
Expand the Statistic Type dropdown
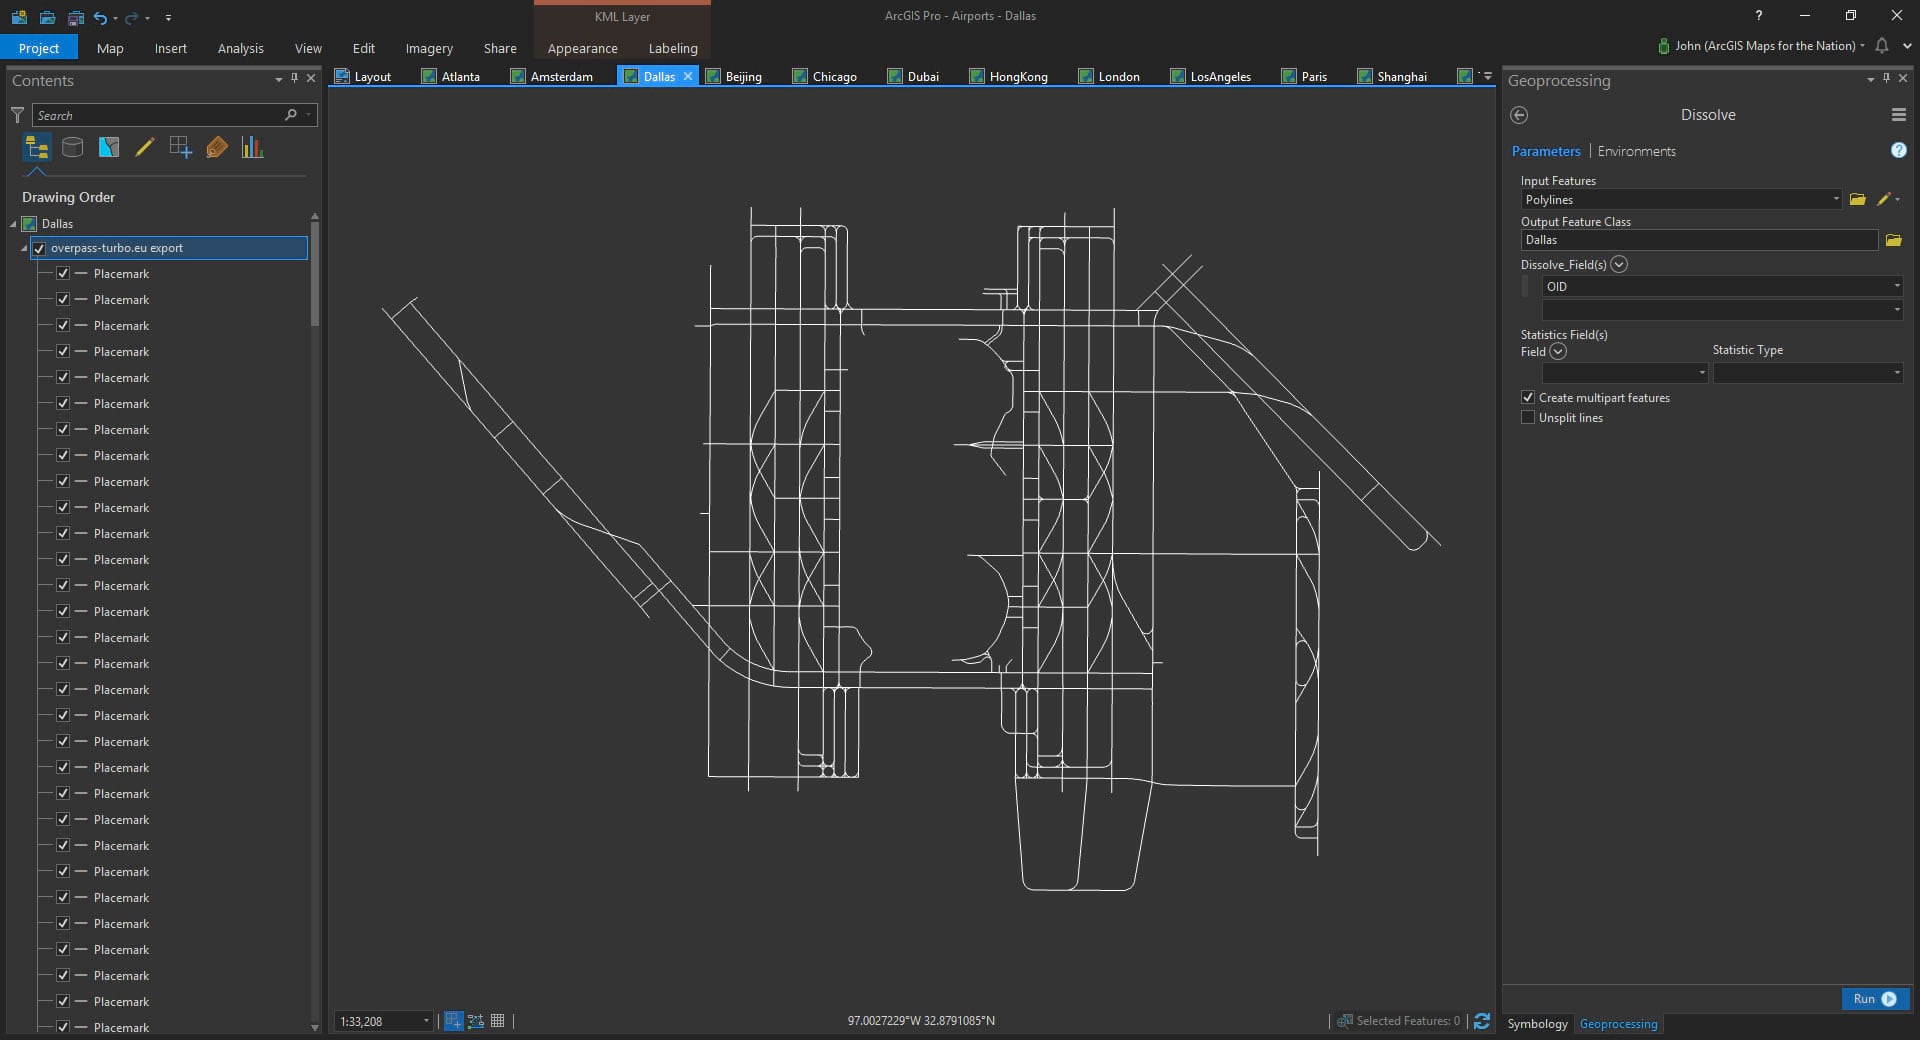(x=1896, y=373)
